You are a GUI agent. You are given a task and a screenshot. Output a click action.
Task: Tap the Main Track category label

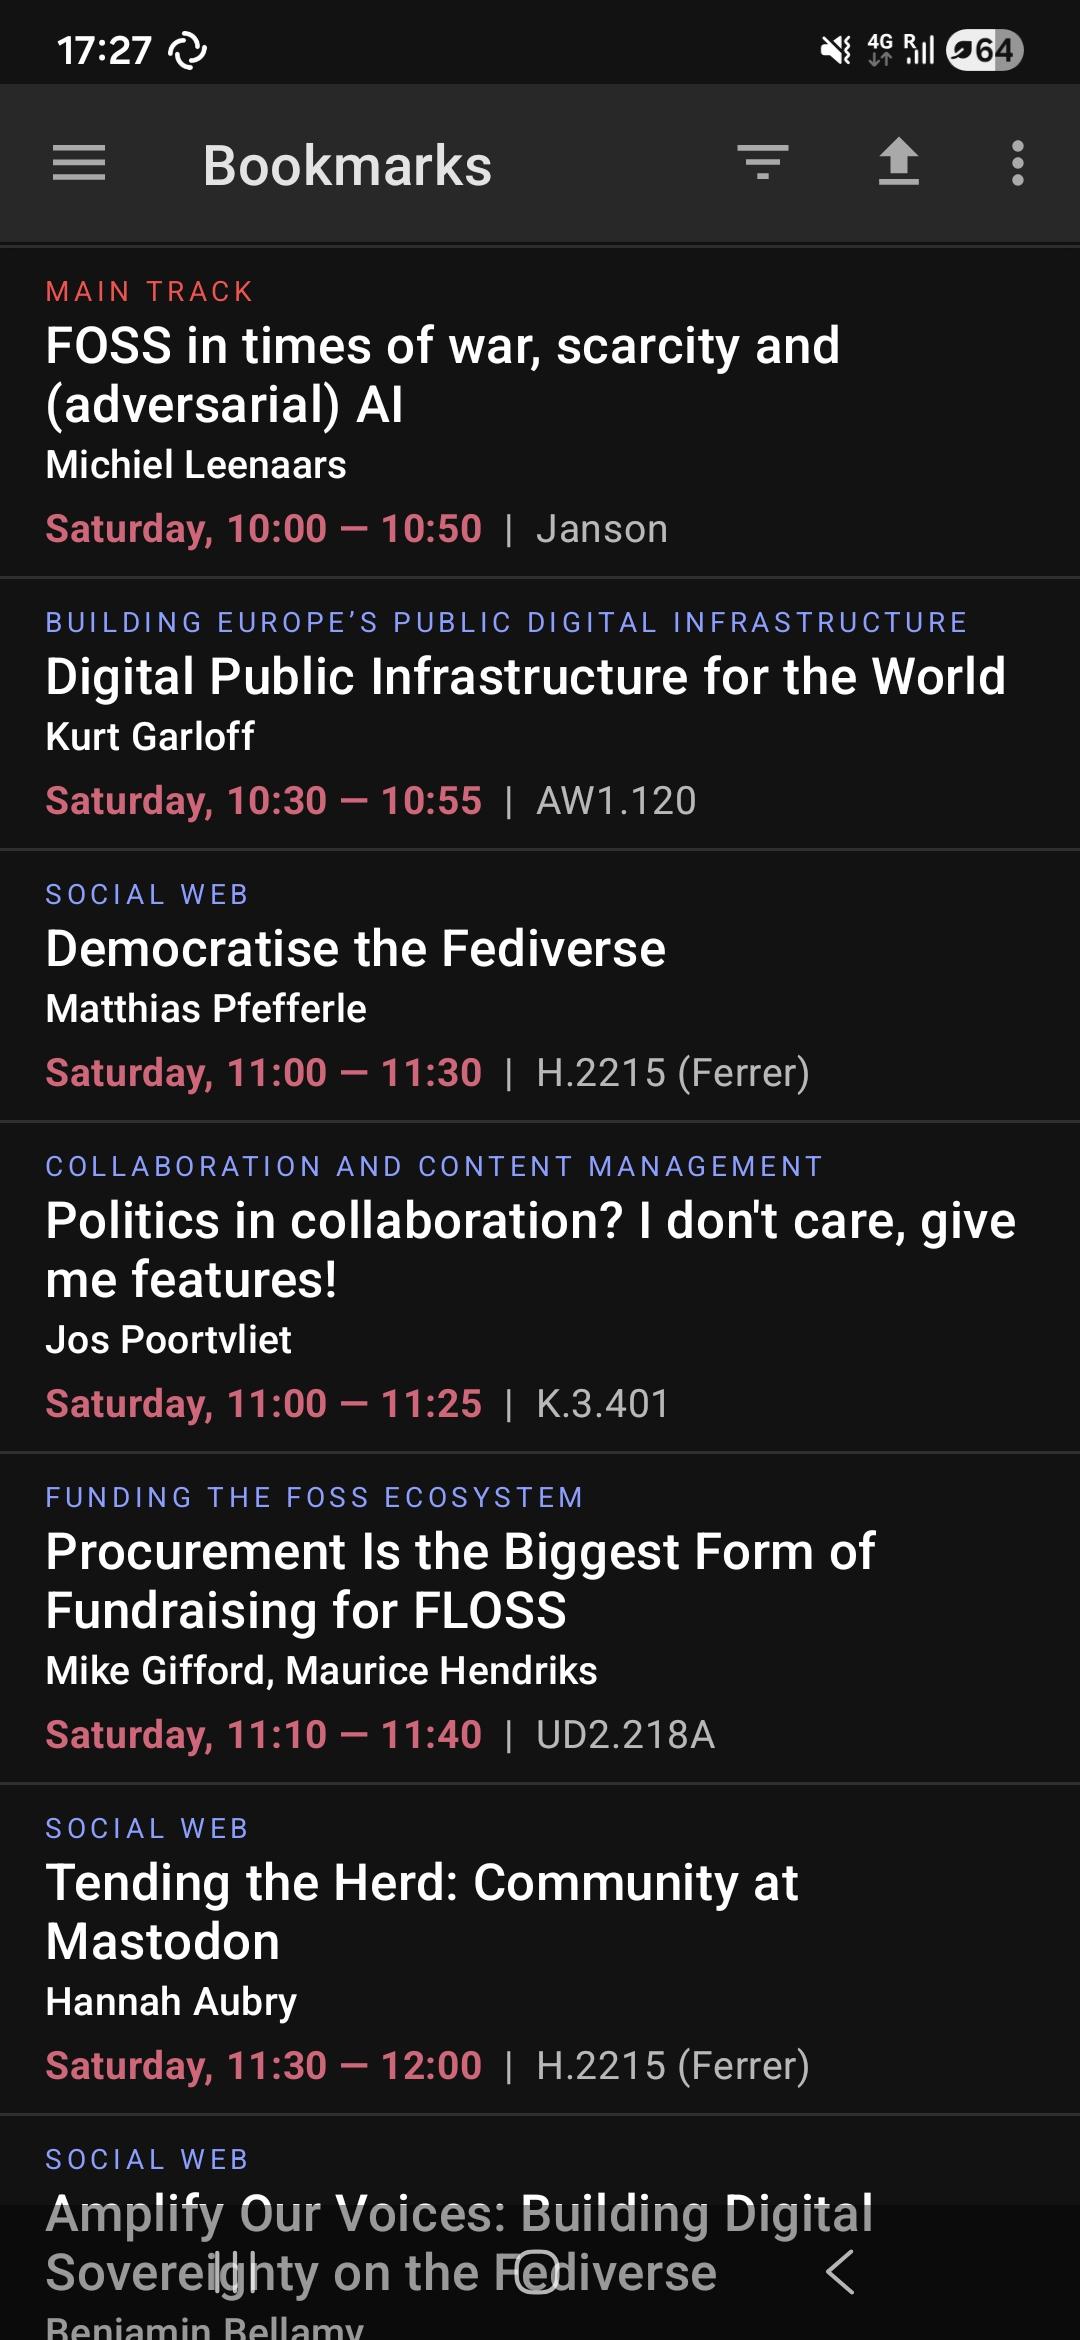pyautogui.click(x=149, y=291)
